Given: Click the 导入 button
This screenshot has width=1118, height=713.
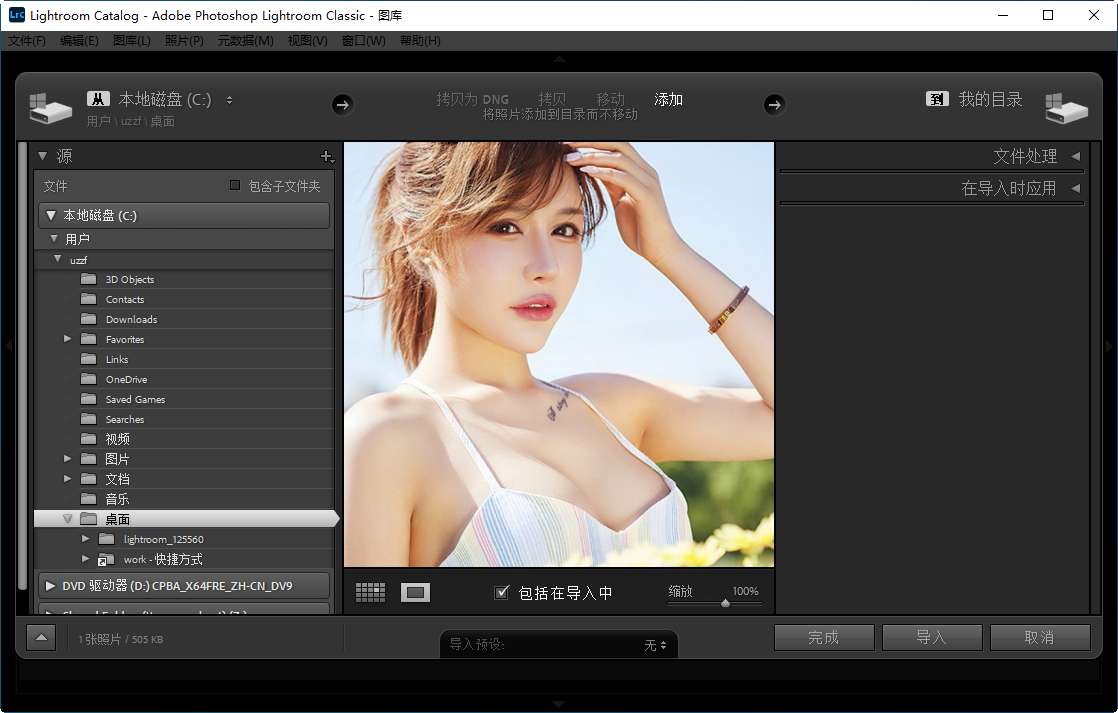Looking at the screenshot, I should coord(932,637).
